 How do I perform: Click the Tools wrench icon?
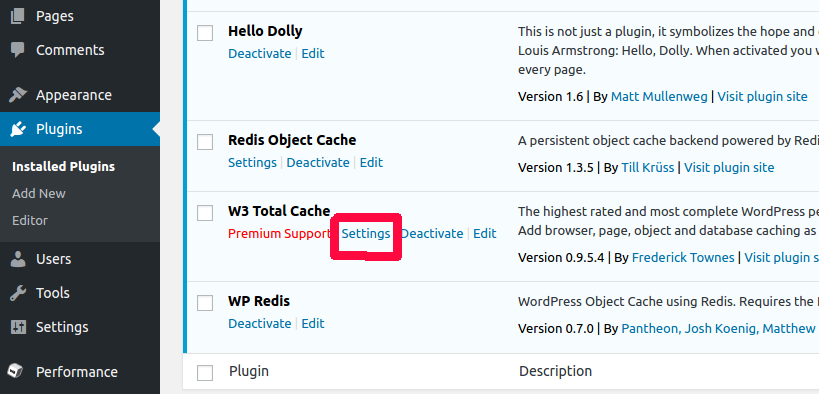tap(17, 293)
